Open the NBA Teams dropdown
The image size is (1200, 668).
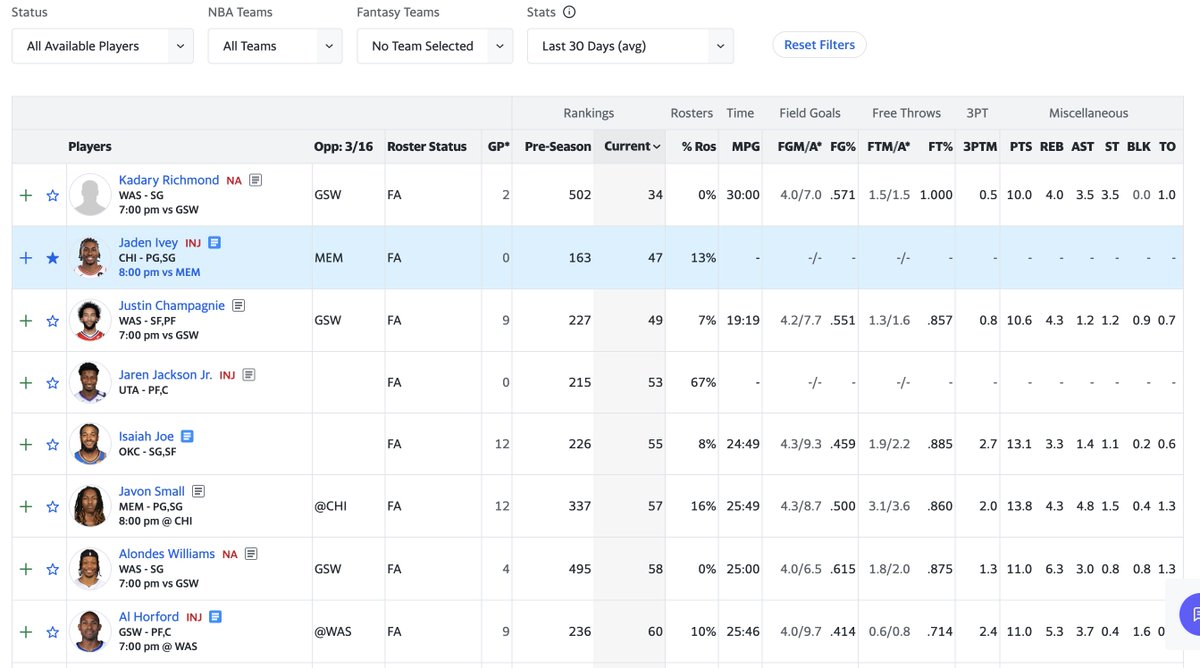(x=275, y=46)
